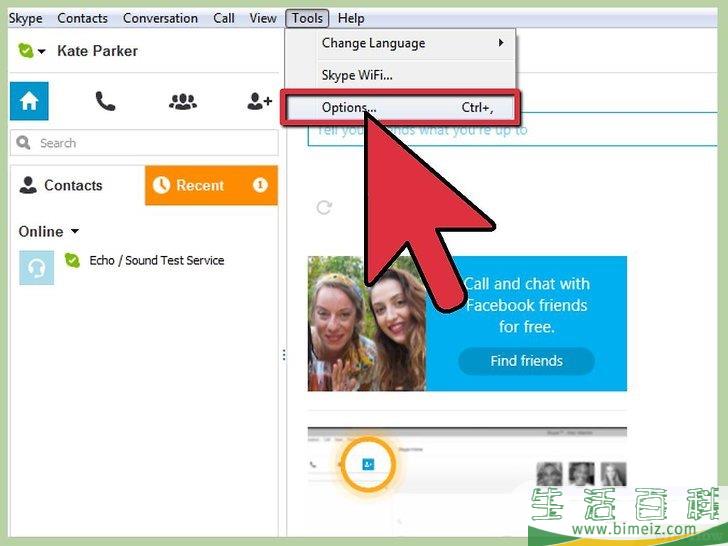The height and width of the screenshot is (546, 728).
Task: Select Echo / Sound Test Service contact
Action: tap(144, 267)
